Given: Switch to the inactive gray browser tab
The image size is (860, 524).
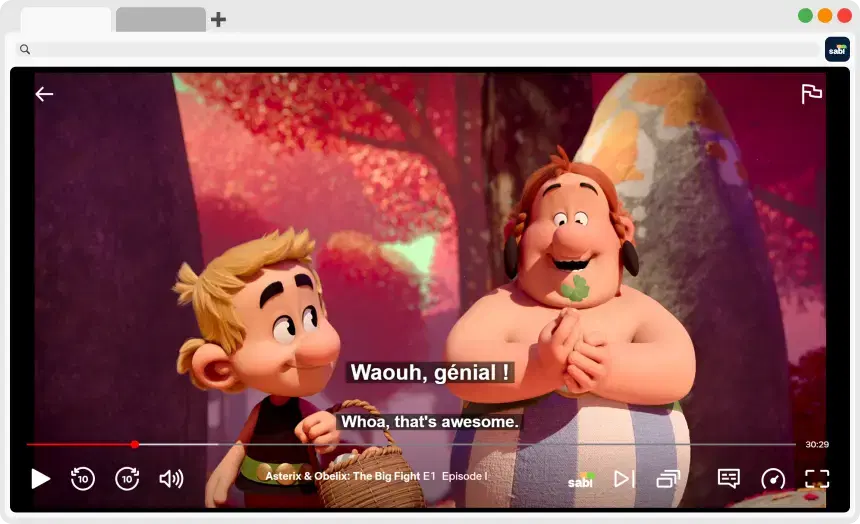Looking at the screenshot, I should [161, 19].
